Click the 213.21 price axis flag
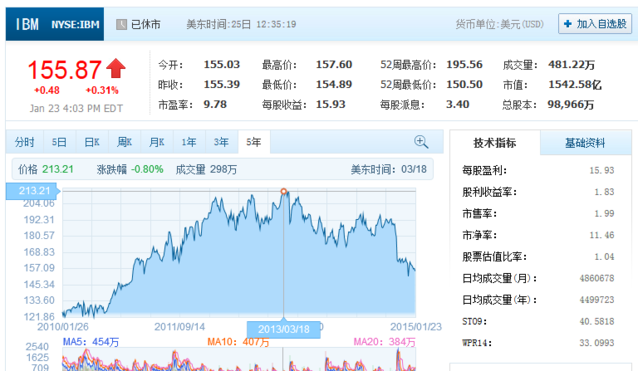Image resolution: width=638 pixels, height=371 pixels. 33,191
